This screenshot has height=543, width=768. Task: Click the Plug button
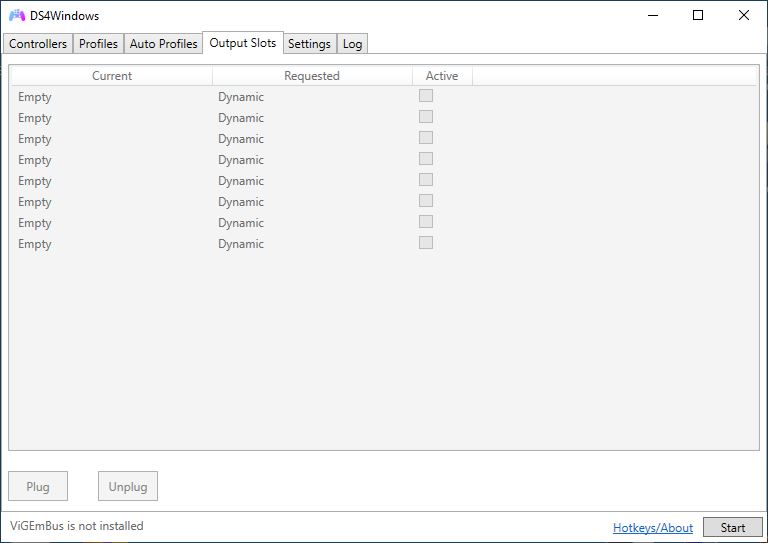point(38,486)
